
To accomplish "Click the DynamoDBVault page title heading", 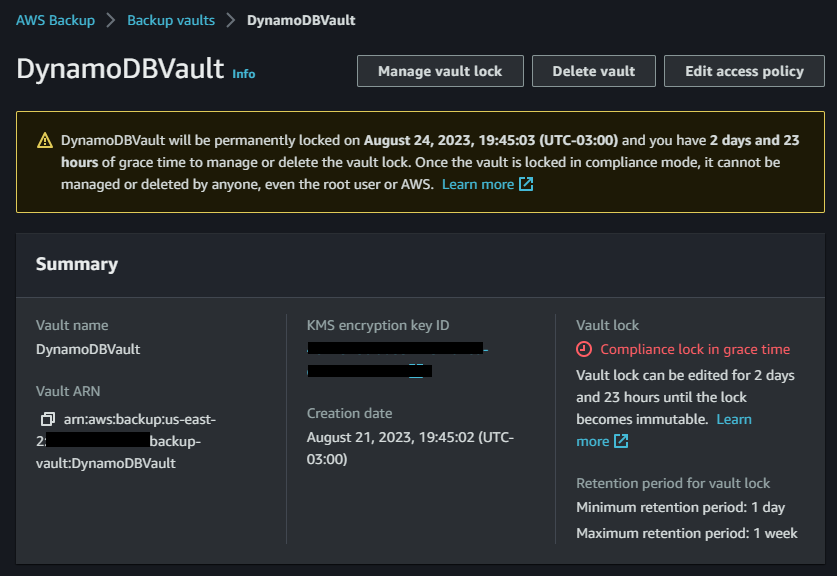I will point(120,69).
